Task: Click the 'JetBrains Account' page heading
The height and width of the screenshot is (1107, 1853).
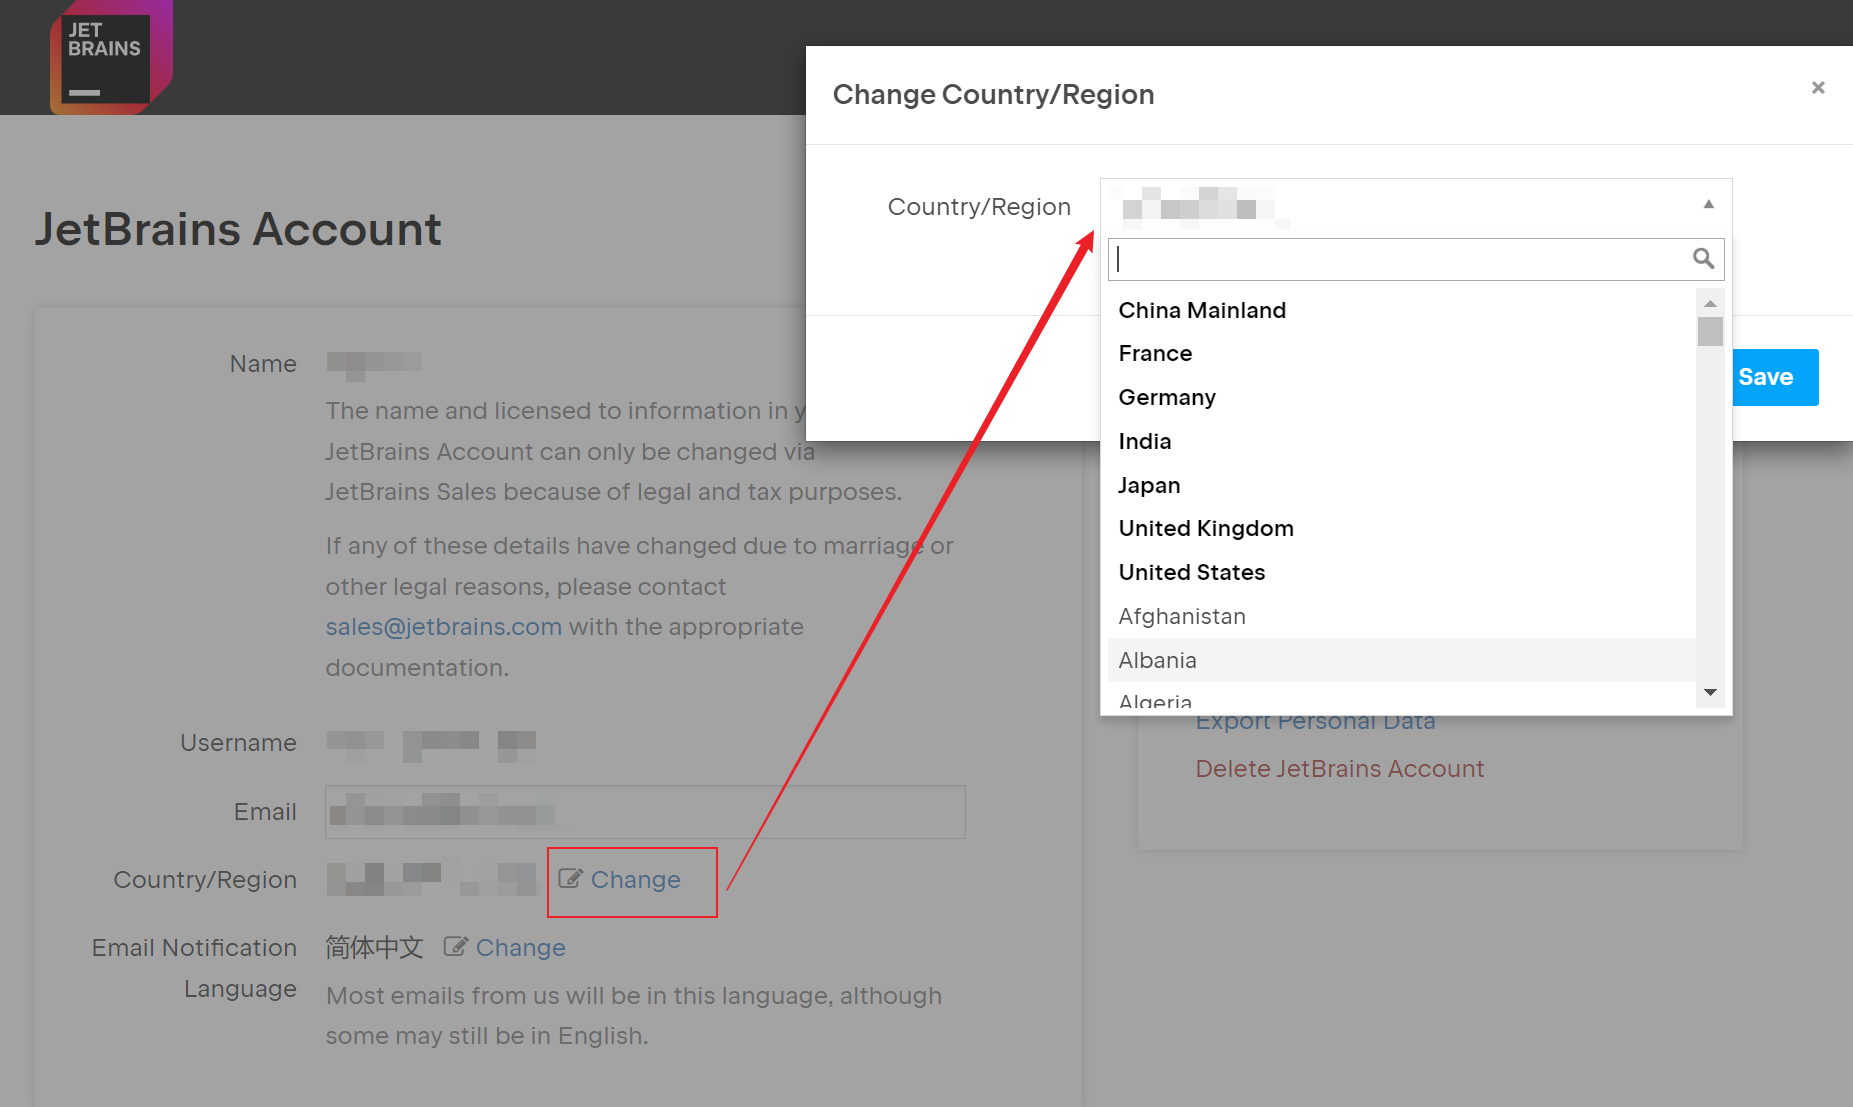Action: pyautogui.click(x=238, y=230)
